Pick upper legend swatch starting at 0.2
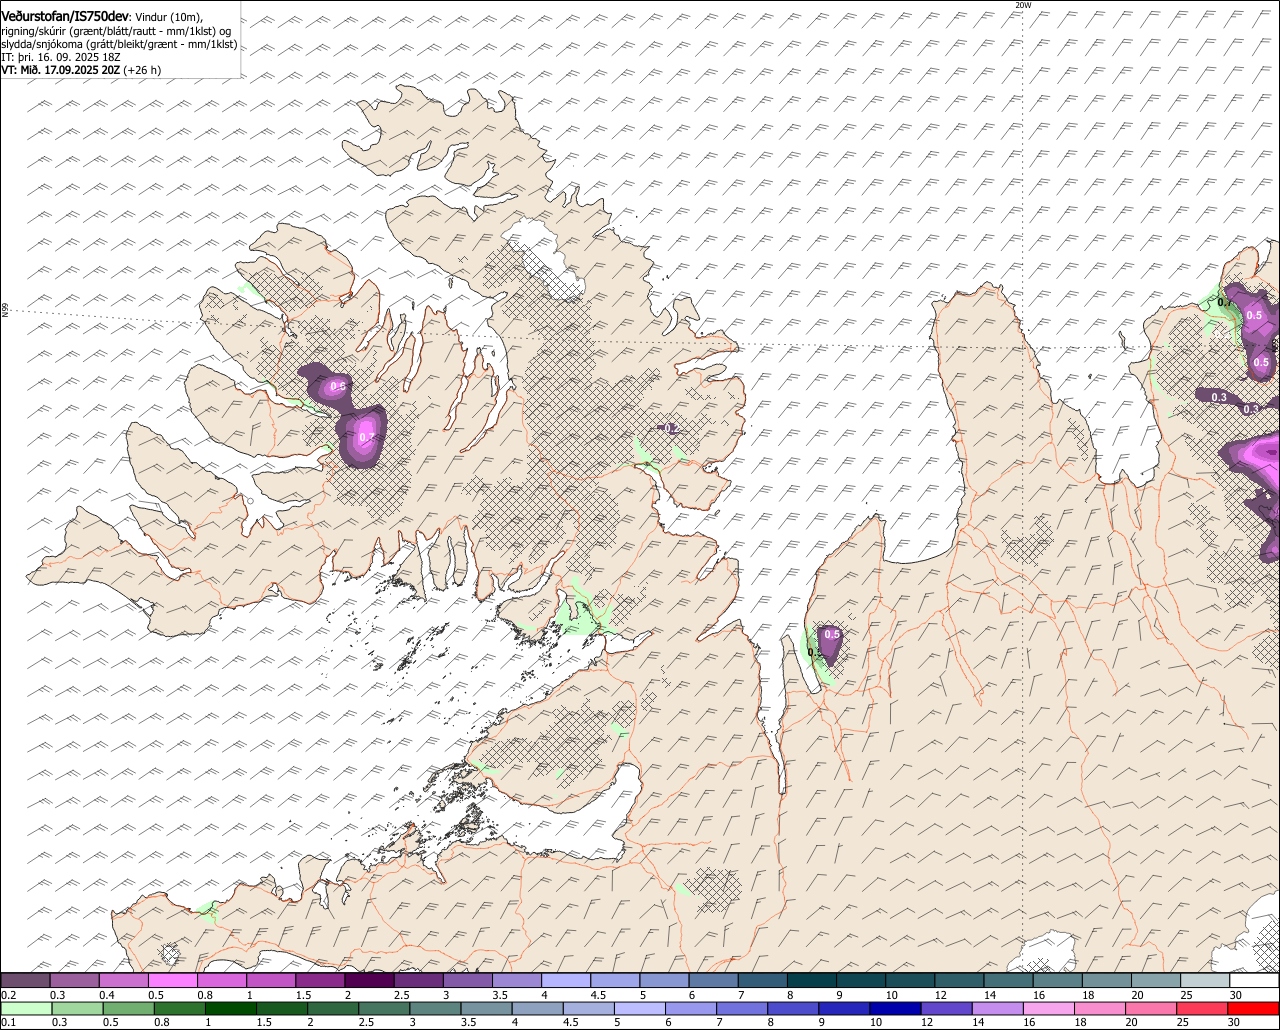Image resolution: width=1280 pixels, height=1030 pixels. [x=25, y=980]
